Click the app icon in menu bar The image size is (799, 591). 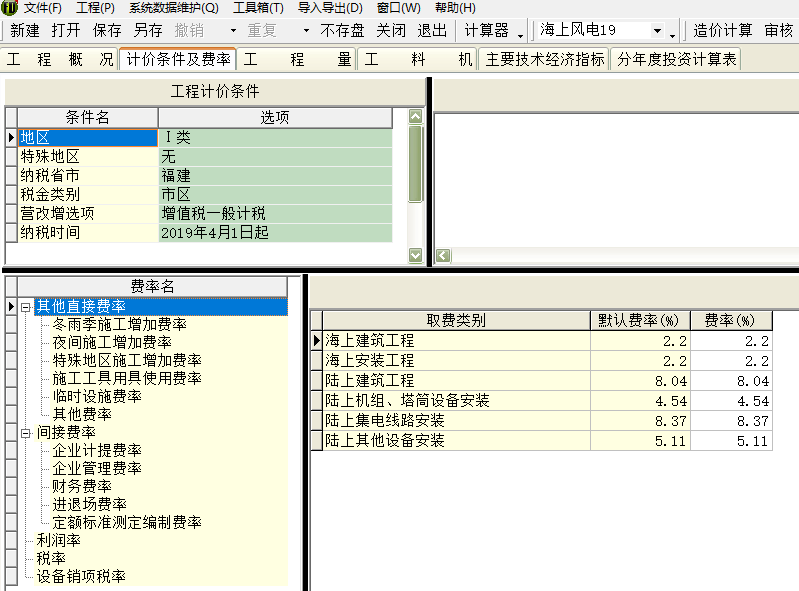(x=10, y=8)
